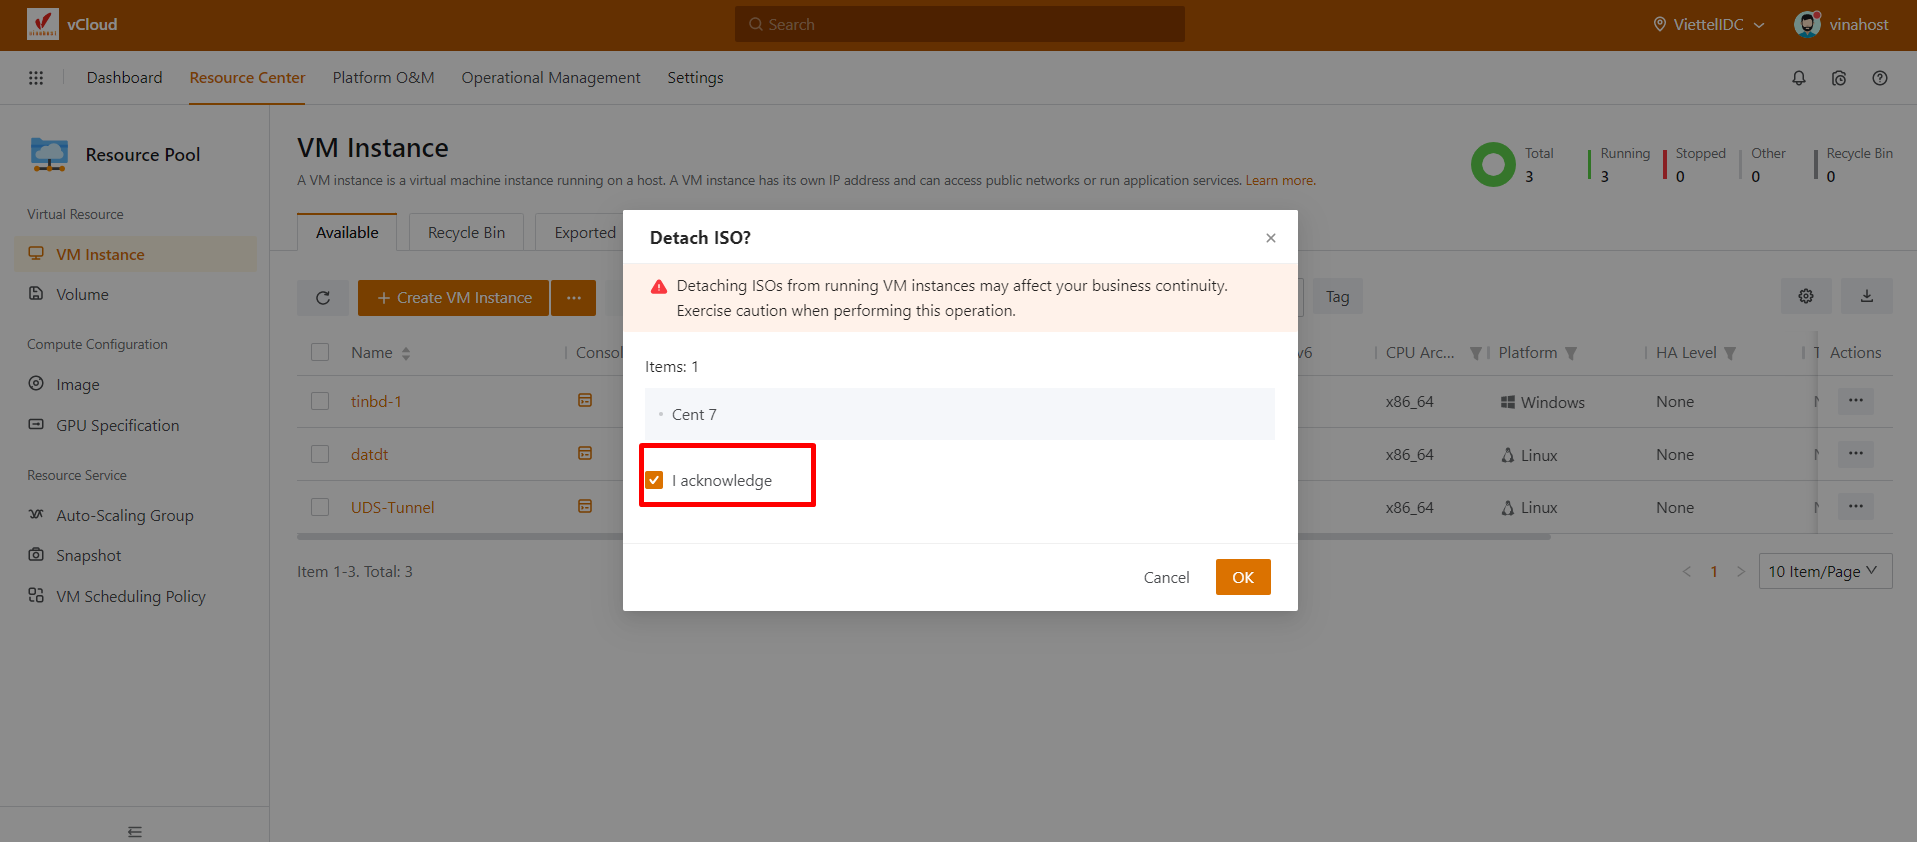Go to page 1 in pagination

(1714, 572)
